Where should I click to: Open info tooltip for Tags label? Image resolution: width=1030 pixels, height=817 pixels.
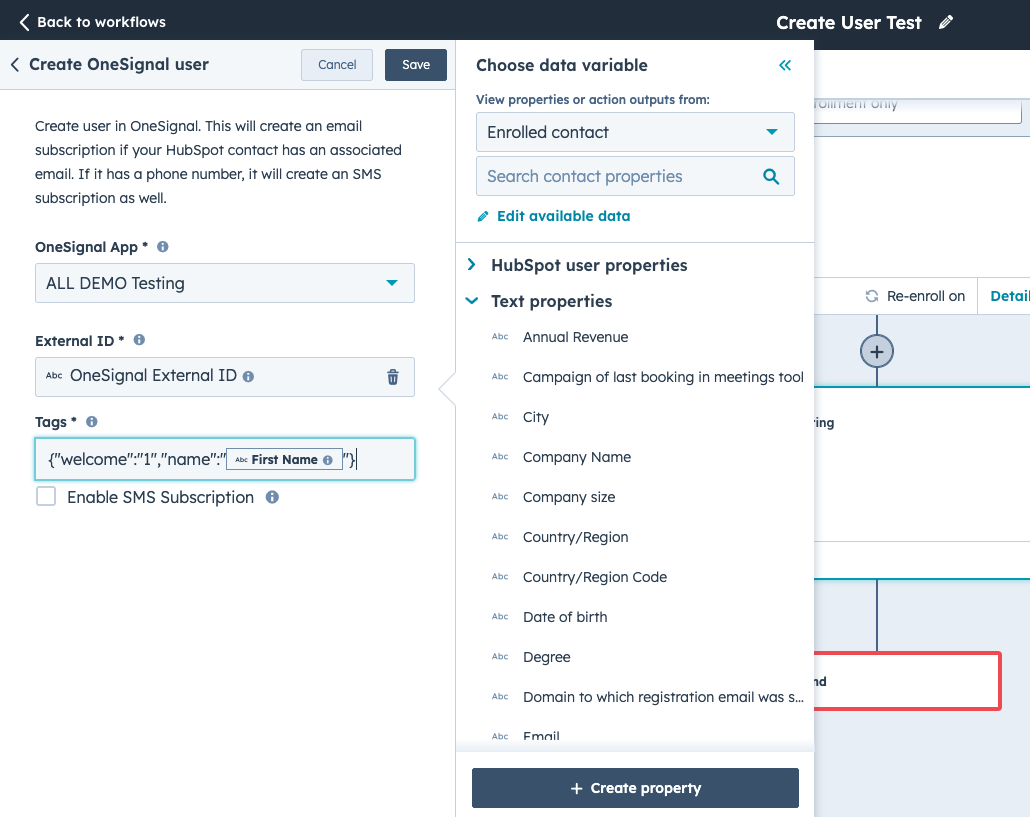(92, 421)
